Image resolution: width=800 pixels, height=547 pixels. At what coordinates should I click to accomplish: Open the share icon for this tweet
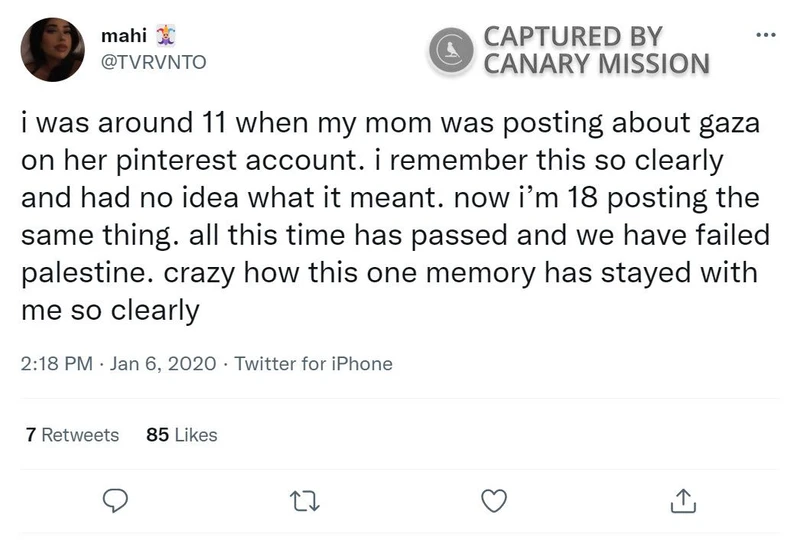tap(682, 499)
